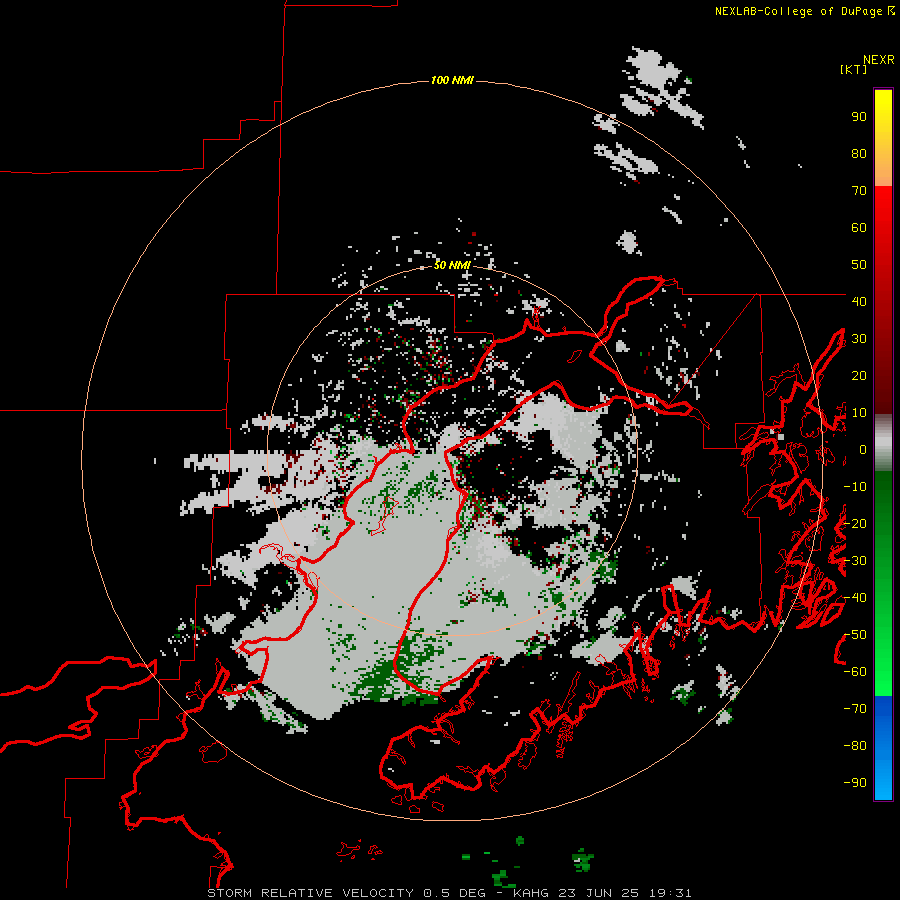This screenshot has height=900, width=900.
Task: Click the 20 knot colorbar value
Action: click(859, 375)
